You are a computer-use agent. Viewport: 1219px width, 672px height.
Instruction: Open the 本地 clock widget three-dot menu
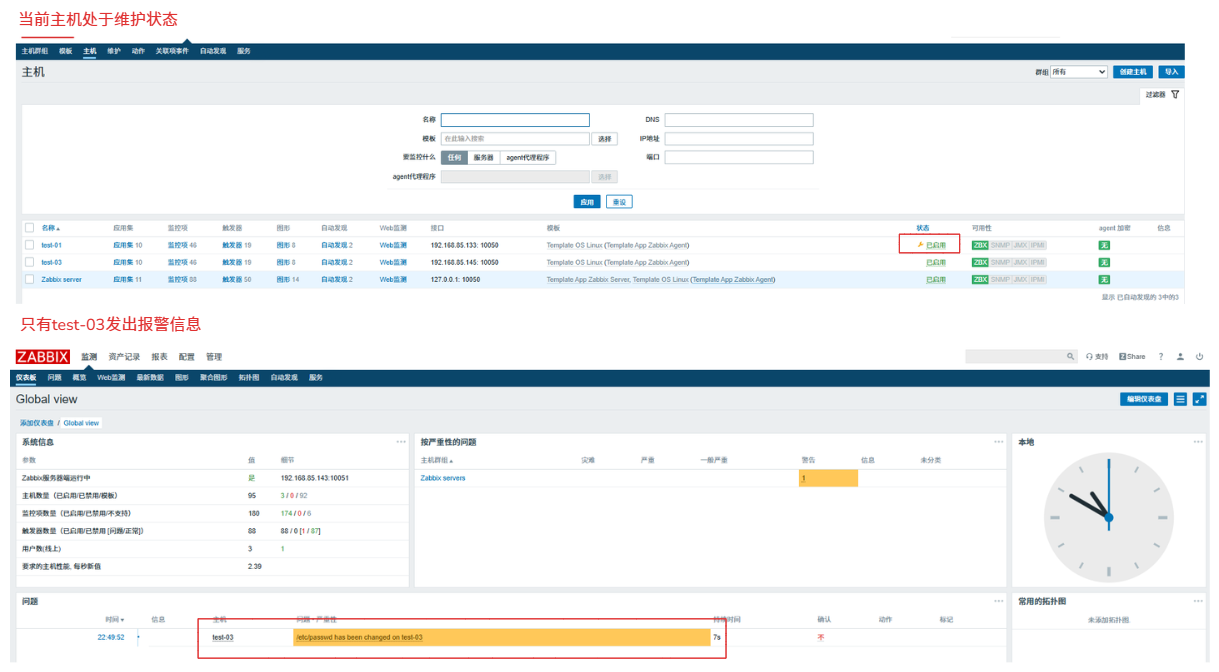pos(1198,441)
